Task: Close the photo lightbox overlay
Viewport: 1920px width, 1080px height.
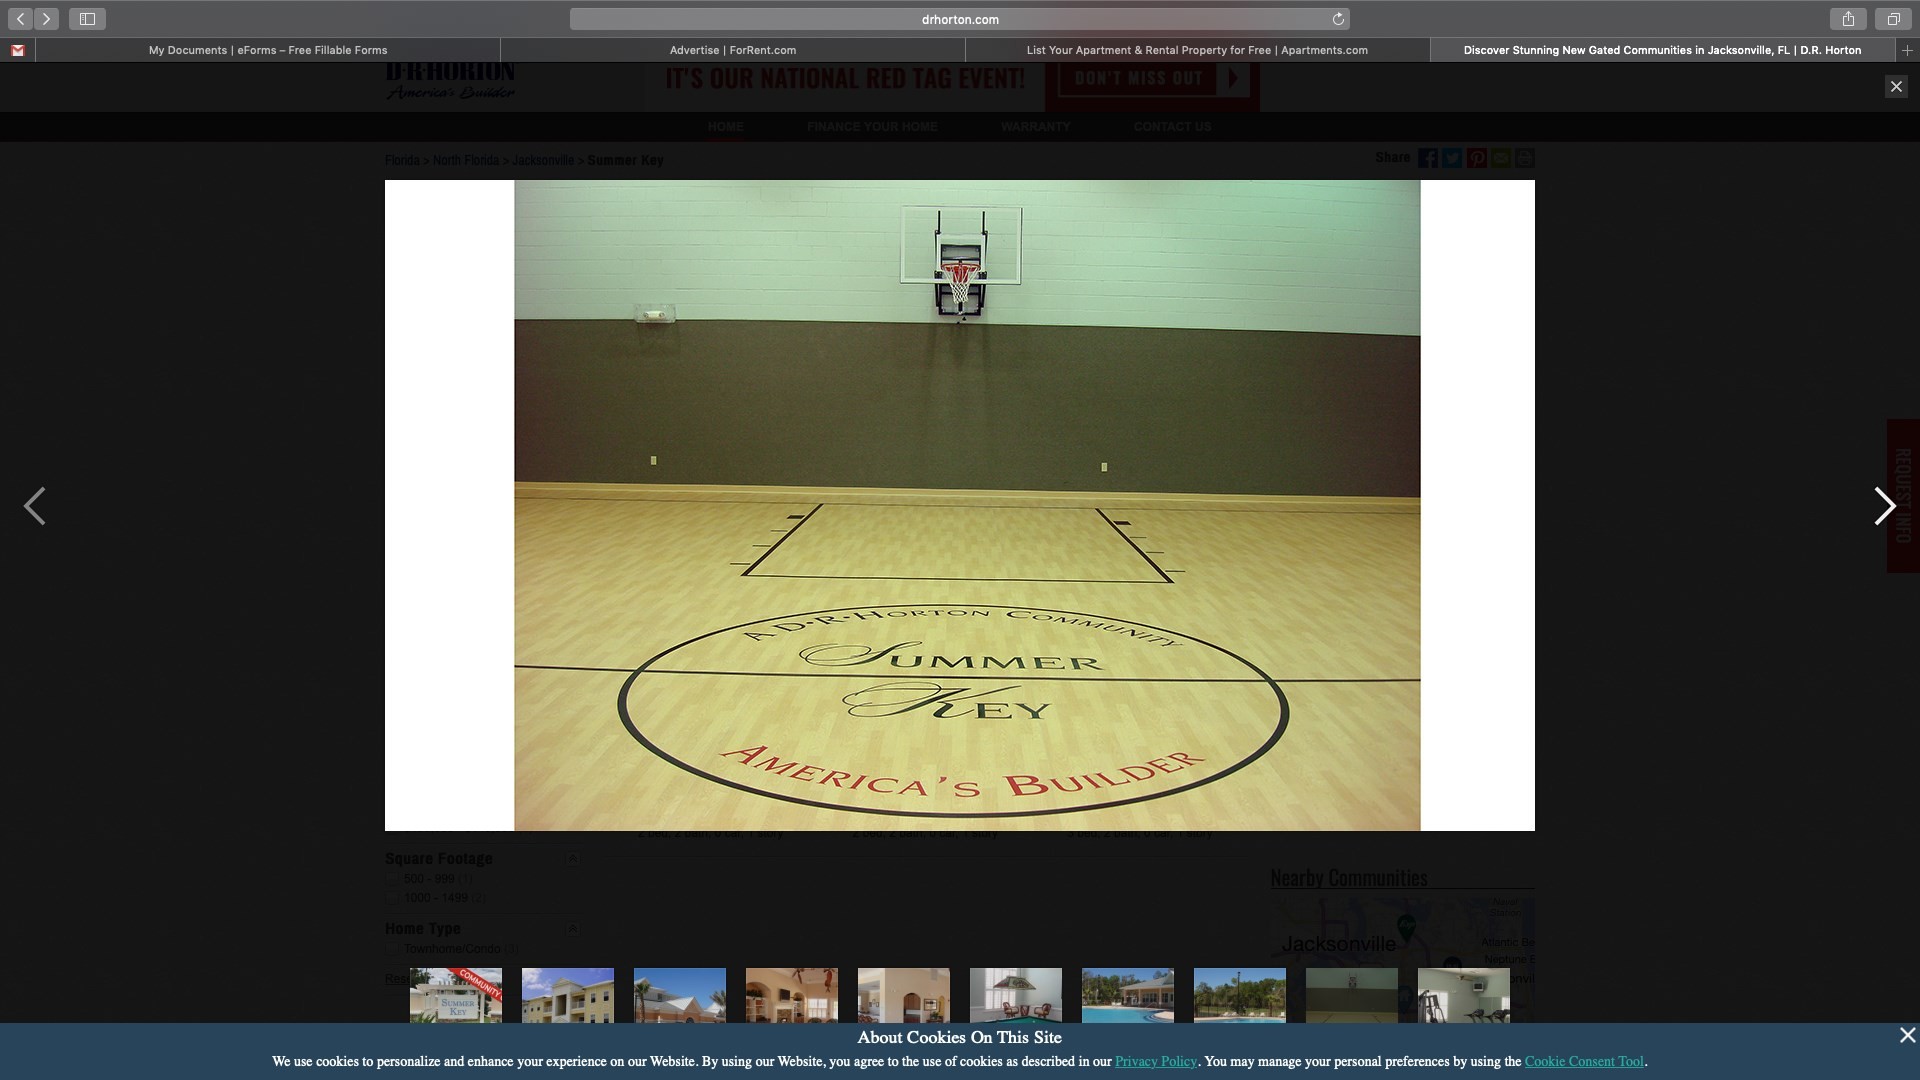Action: click(x=1896, y=87)
